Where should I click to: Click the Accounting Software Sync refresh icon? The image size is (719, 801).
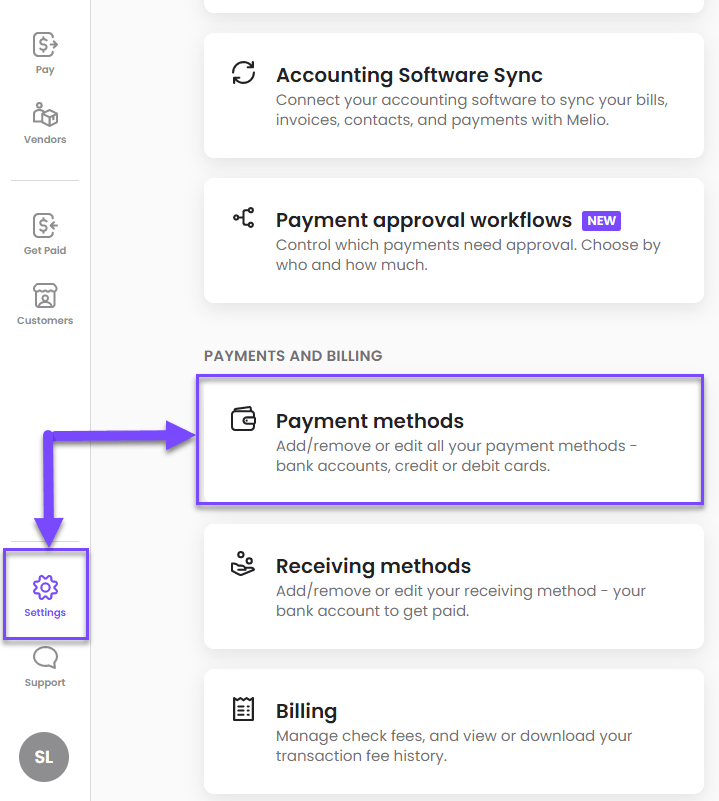pos(244,73)
